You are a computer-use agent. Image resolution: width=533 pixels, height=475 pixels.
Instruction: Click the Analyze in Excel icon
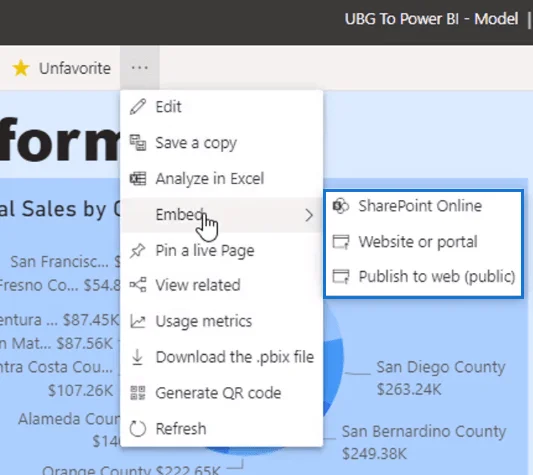(138, 179)
